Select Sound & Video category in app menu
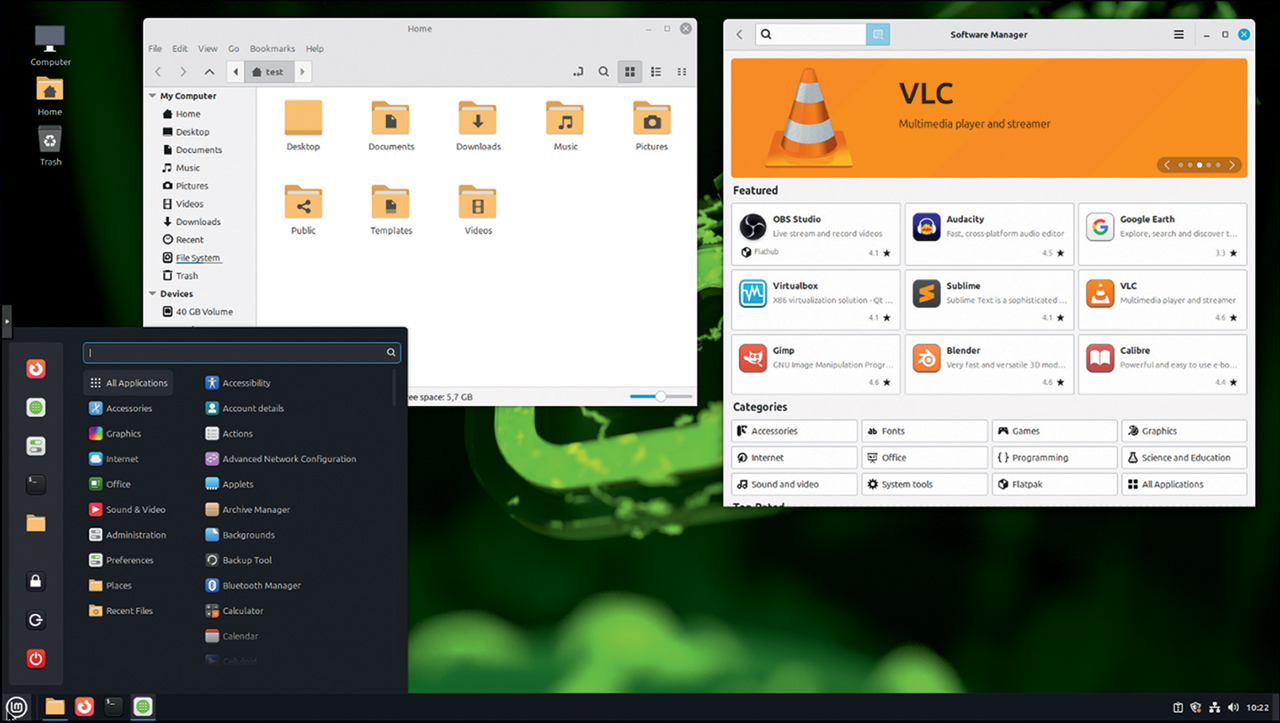1280x723 pixels. click(135, 510)
